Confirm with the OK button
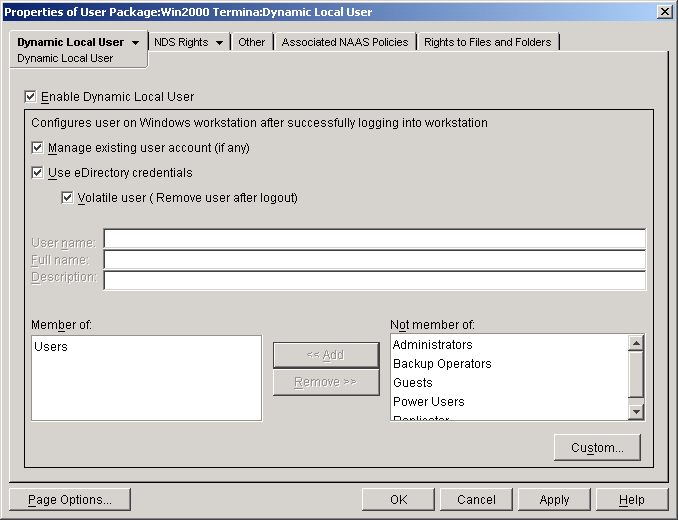 [x=398, y=500]
